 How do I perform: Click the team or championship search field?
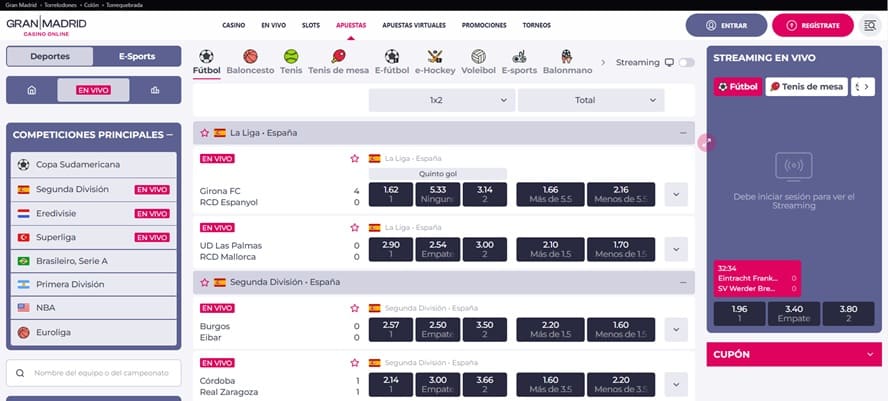point(93,373)
